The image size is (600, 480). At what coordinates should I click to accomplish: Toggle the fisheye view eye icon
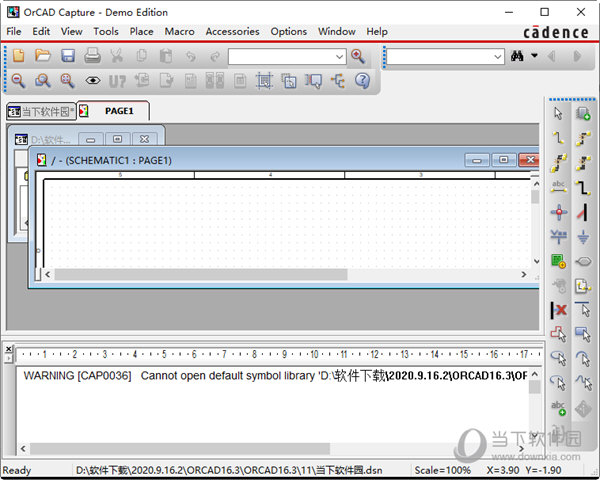pos(93,81)
